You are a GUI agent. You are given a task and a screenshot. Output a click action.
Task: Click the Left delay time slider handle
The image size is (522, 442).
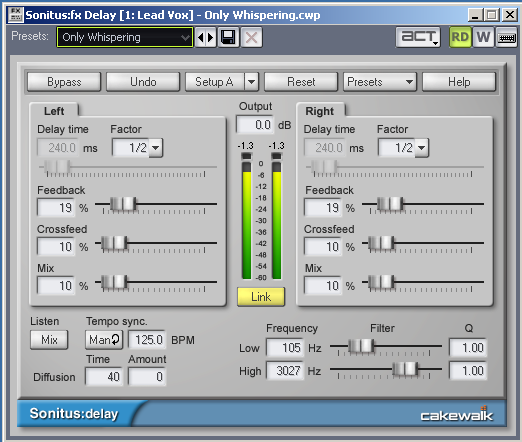57,166
